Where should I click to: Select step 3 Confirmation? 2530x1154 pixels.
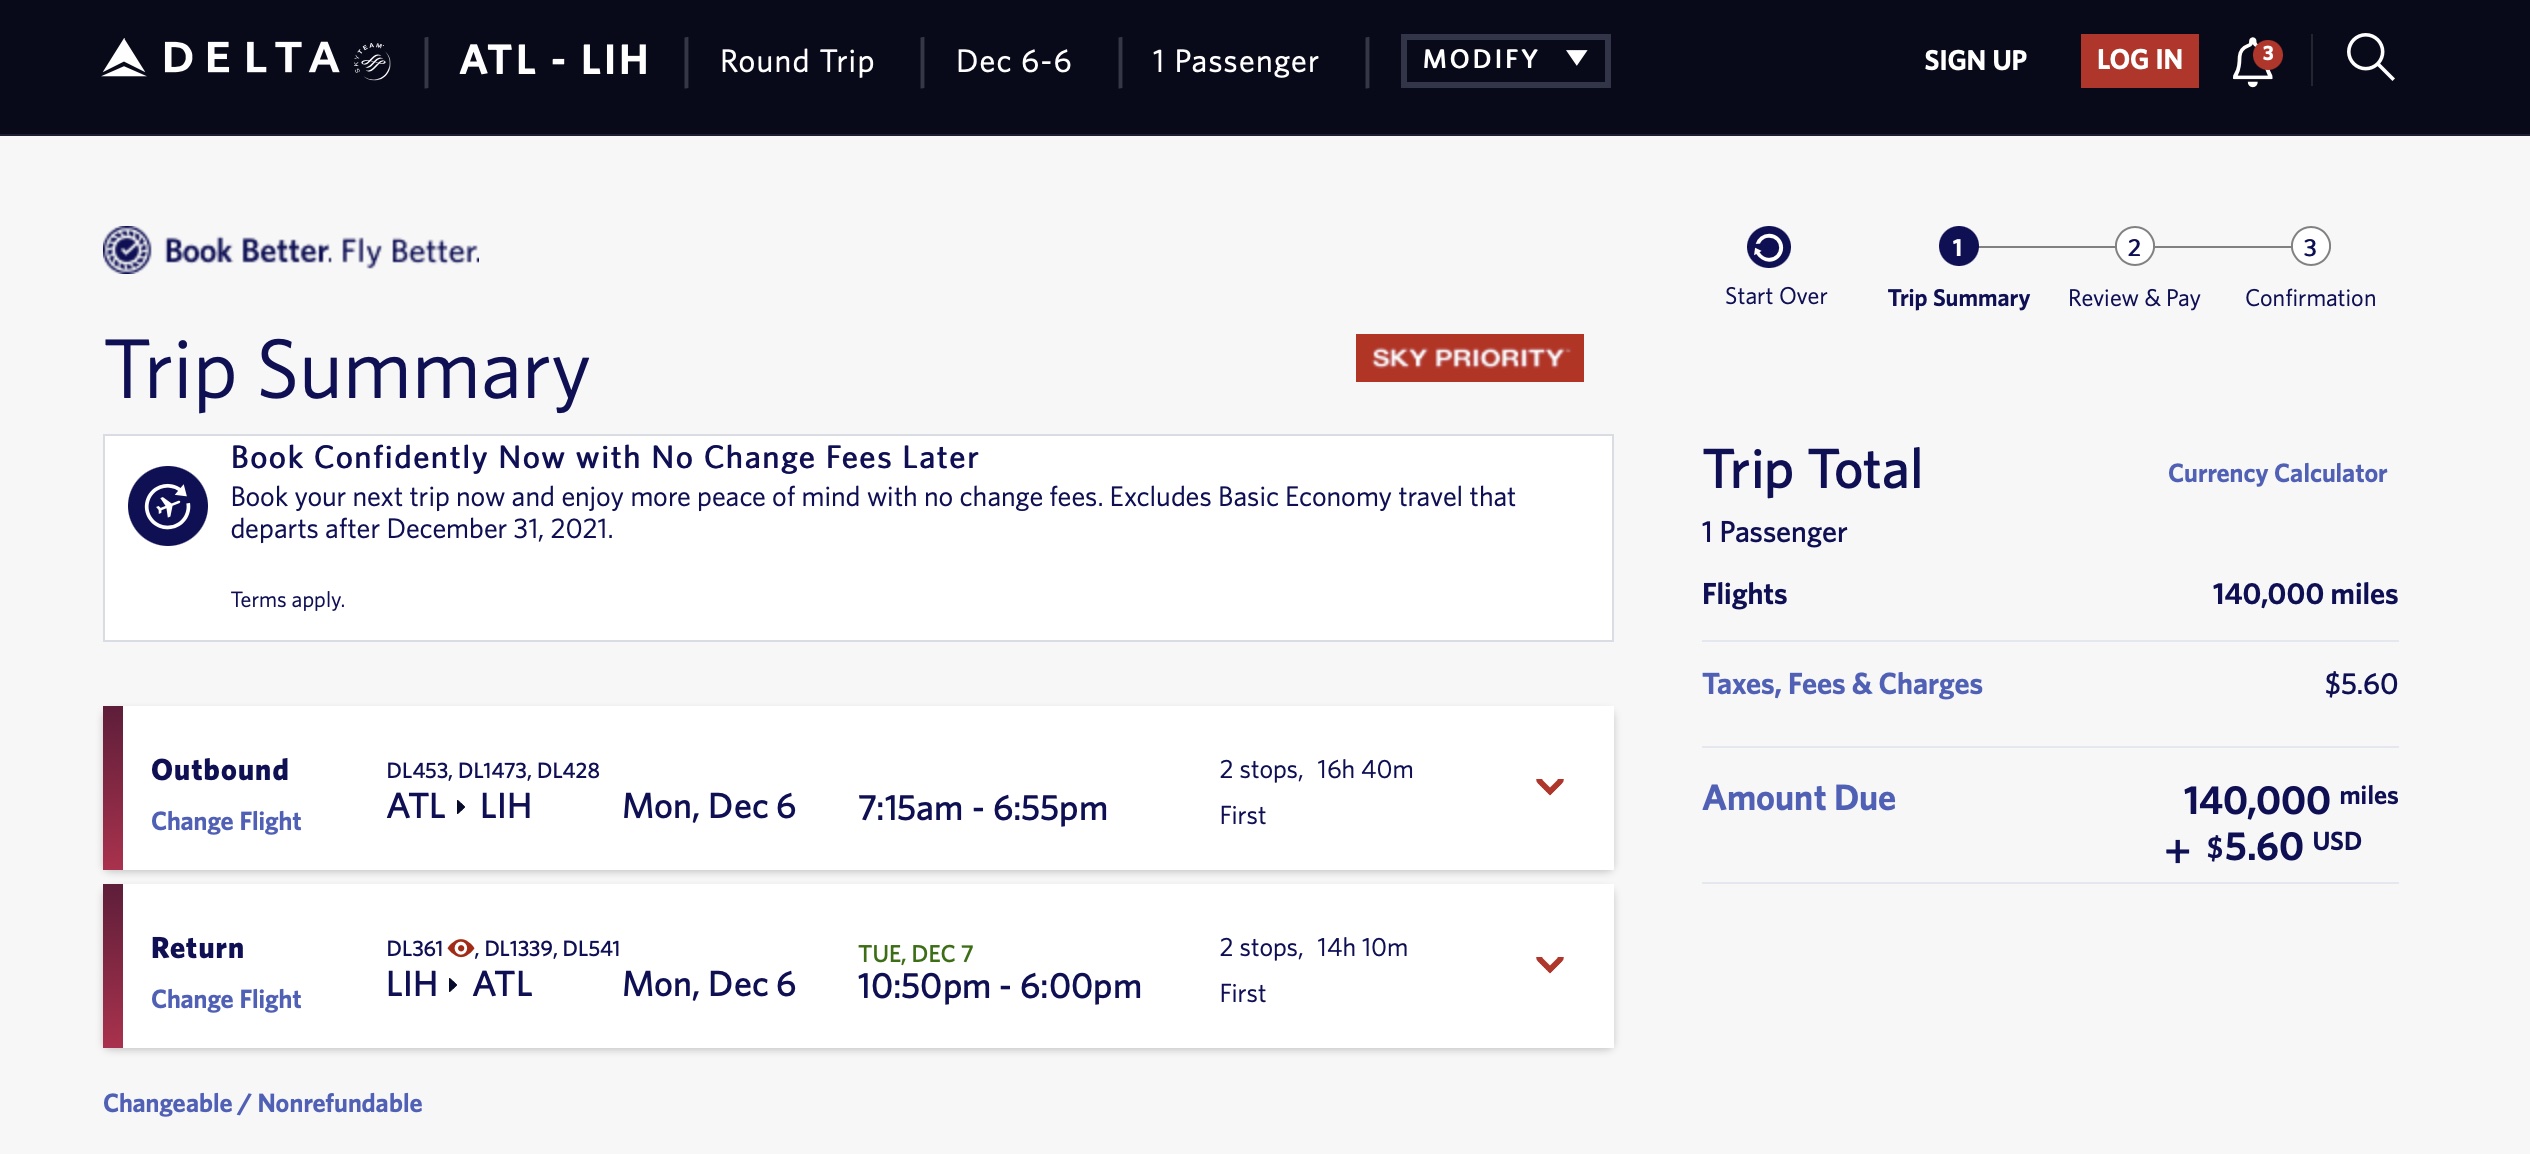[2310, 247]
